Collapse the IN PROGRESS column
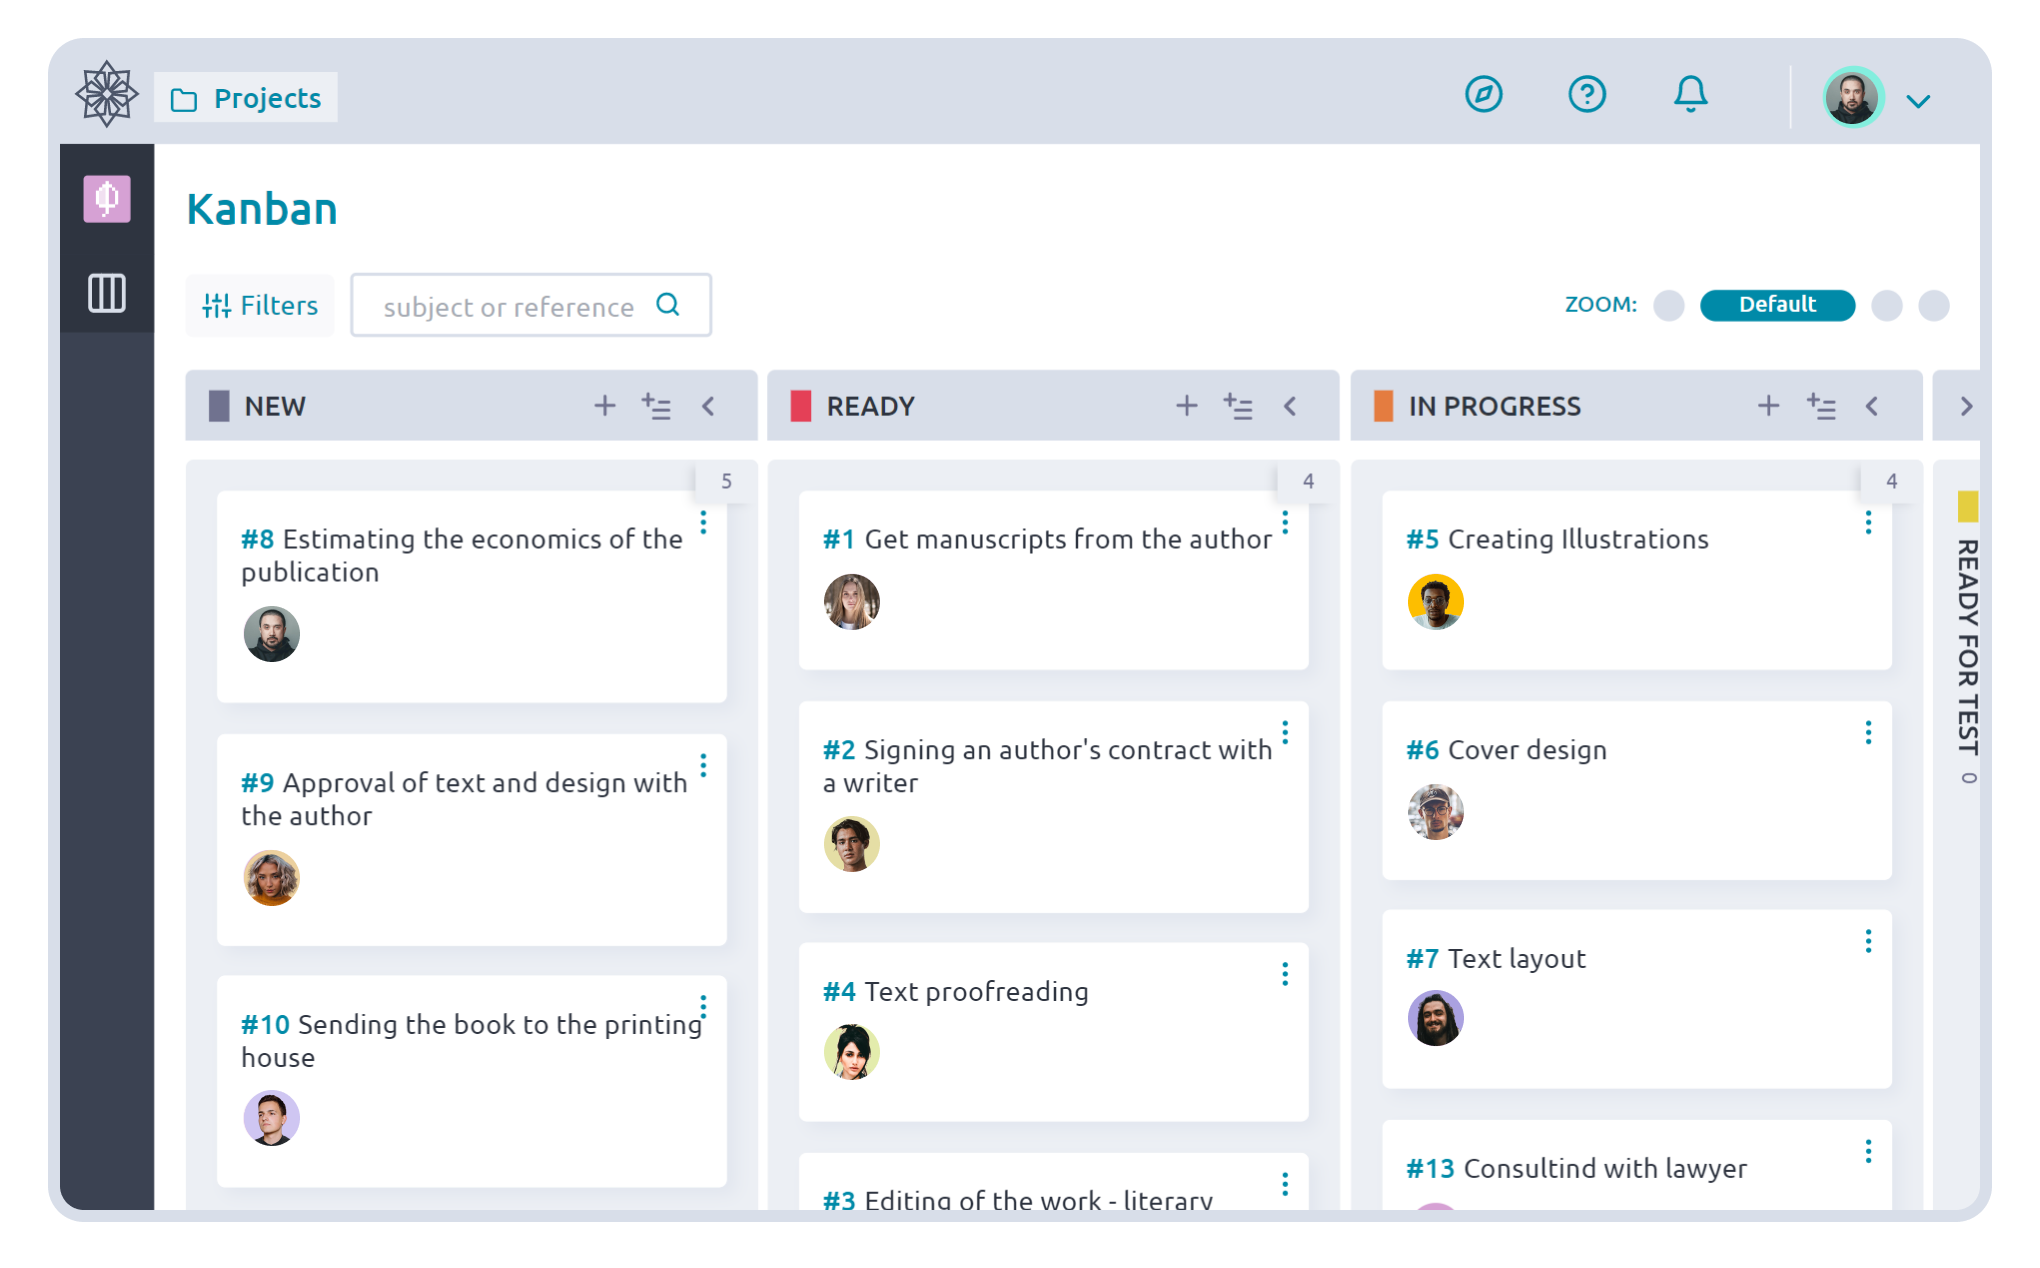2040x1268 pixels. tap(1872, 405)
